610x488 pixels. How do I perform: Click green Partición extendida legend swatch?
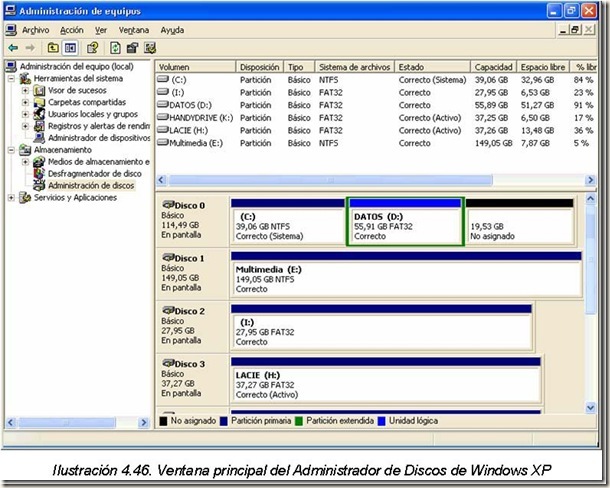point(299,421)
